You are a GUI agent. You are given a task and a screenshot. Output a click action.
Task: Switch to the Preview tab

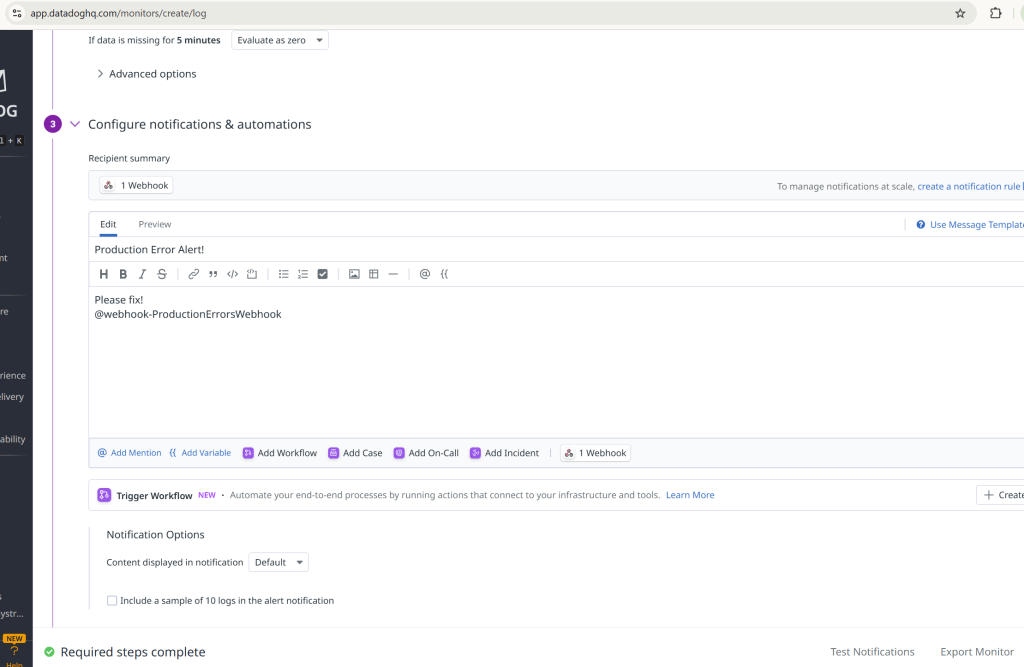pos(155,224)
